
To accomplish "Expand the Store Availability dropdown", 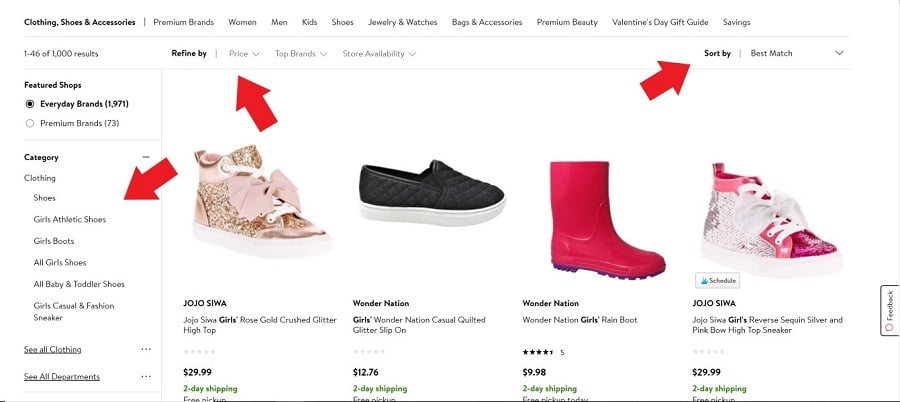I will coord(379,54).
